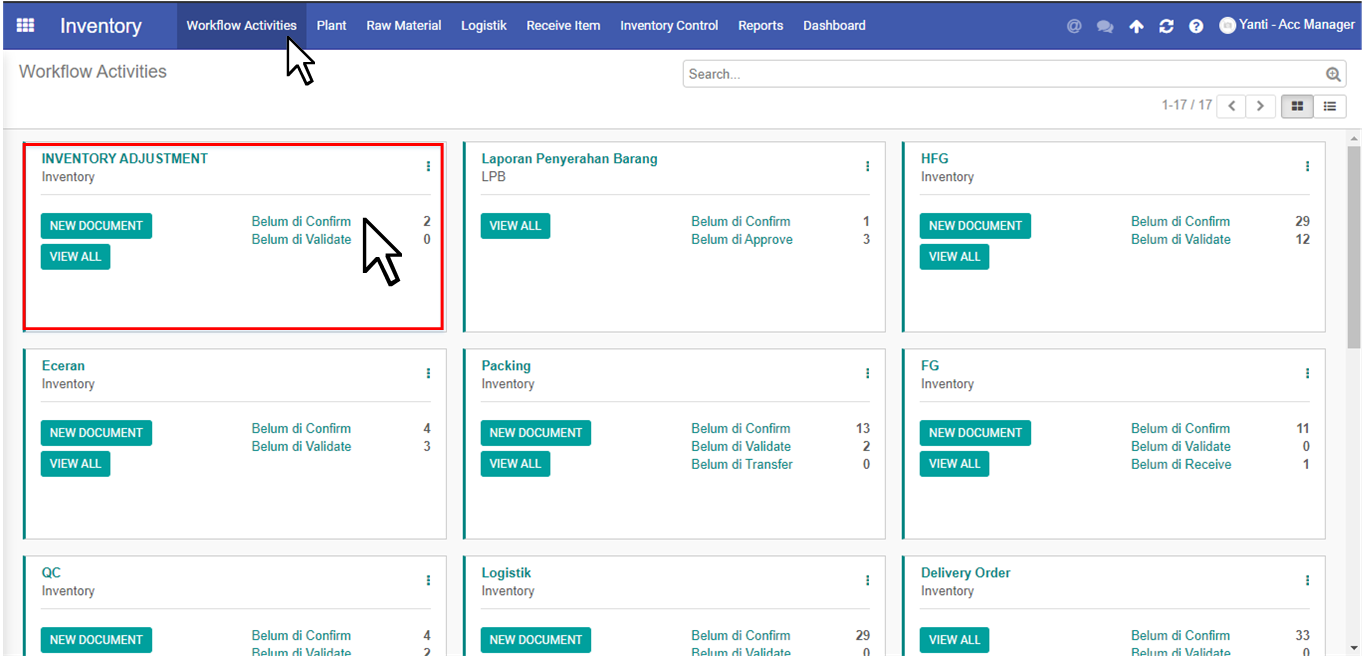Click New Document in Inventory Adjustment card
The height and width of the screenshot is (657, 1365).
[96, 226]
